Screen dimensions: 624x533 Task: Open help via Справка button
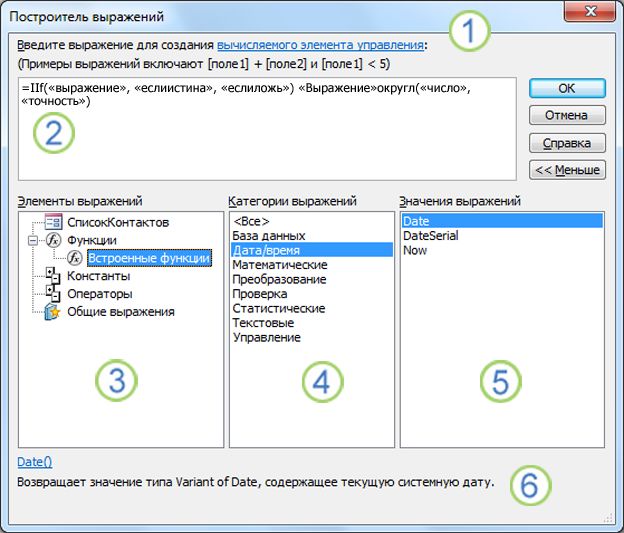click(567, 143)
